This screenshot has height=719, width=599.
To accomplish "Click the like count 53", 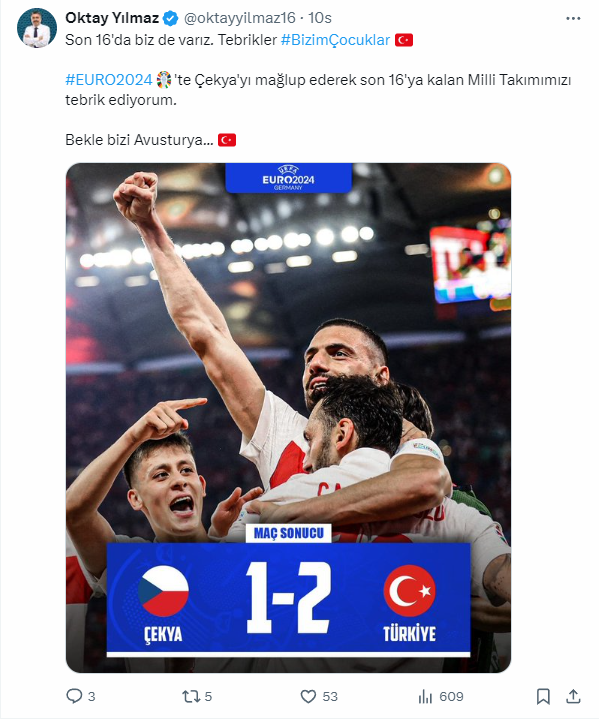I will pos(330,697).
